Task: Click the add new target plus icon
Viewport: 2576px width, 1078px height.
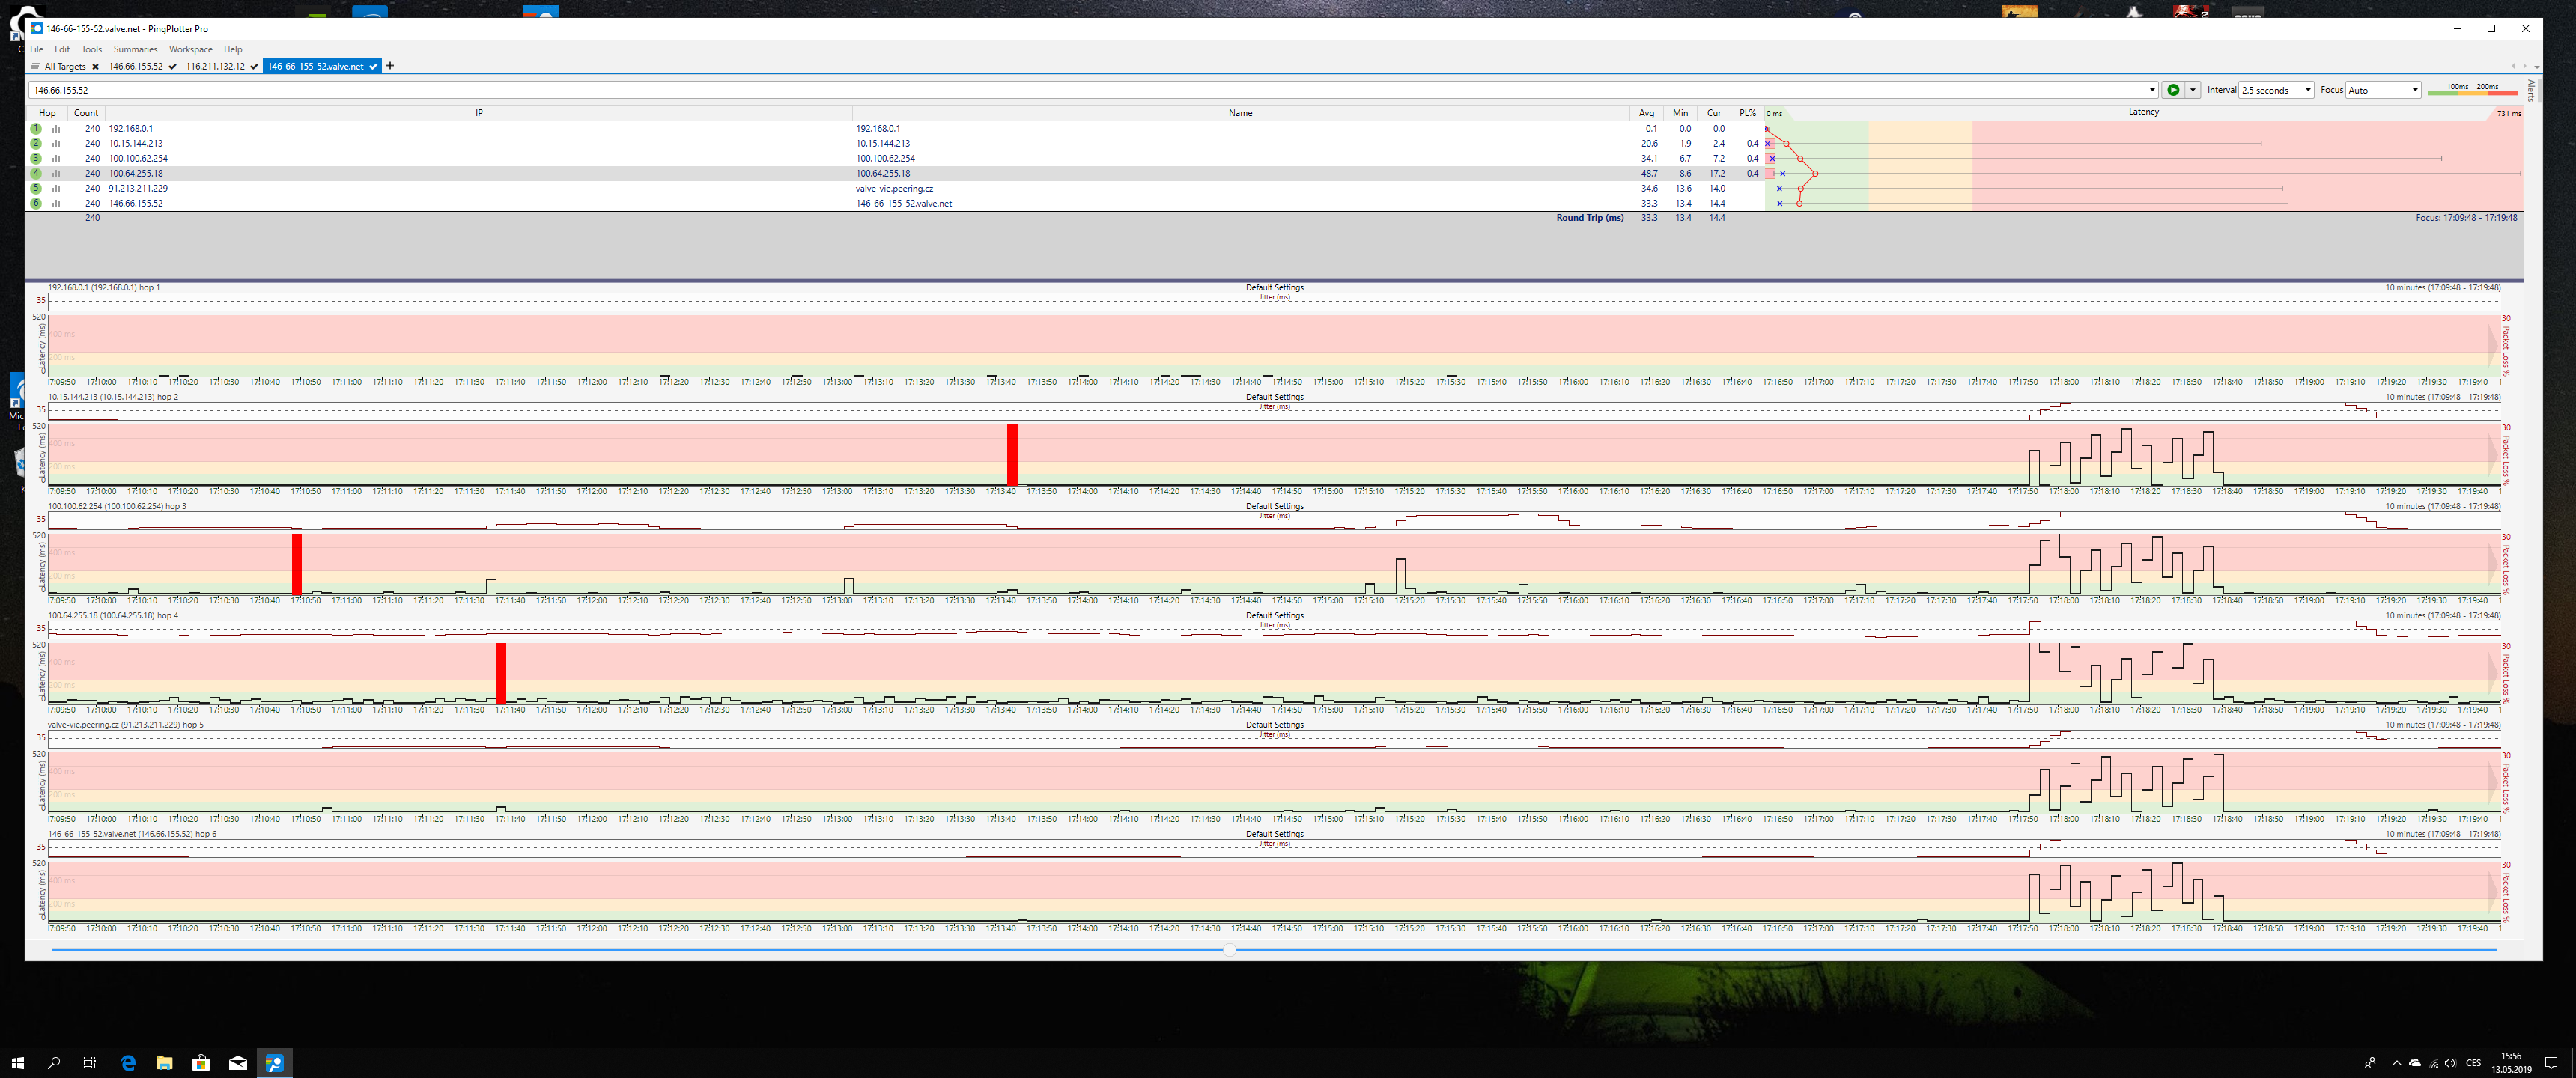Action: (390, 66)
